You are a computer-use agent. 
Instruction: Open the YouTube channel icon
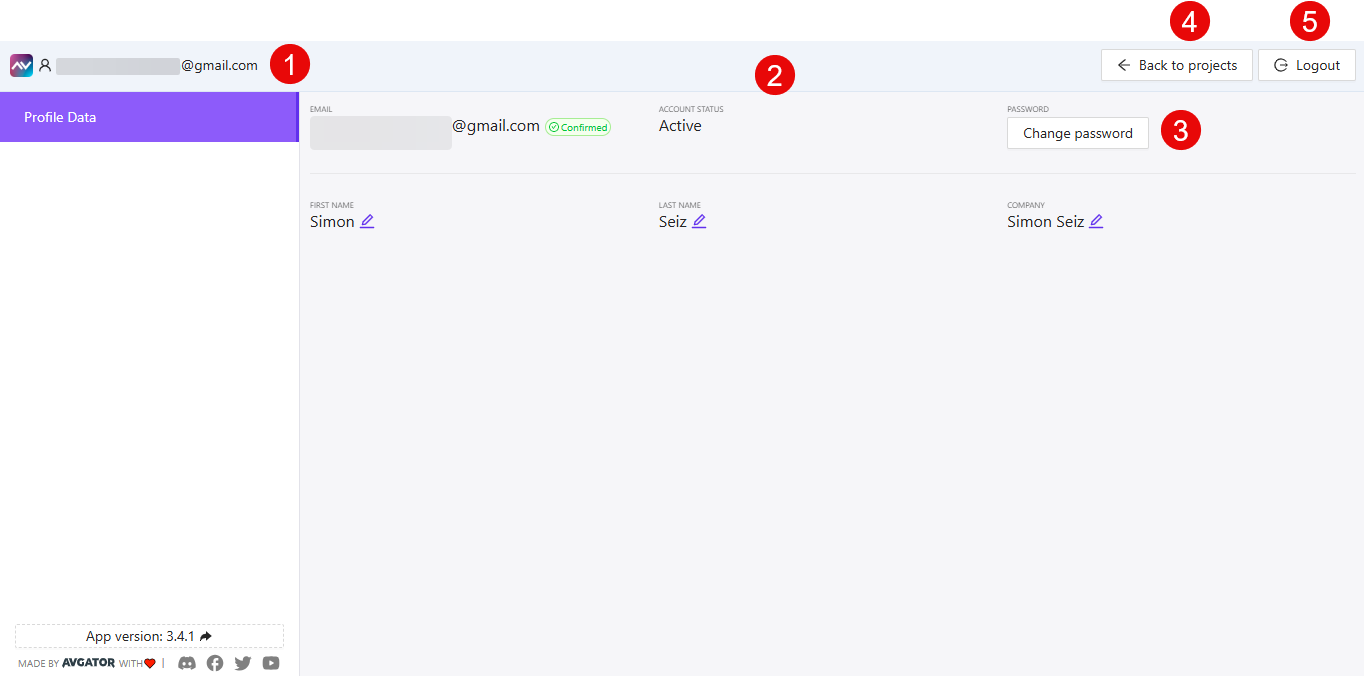pos(271,662)
